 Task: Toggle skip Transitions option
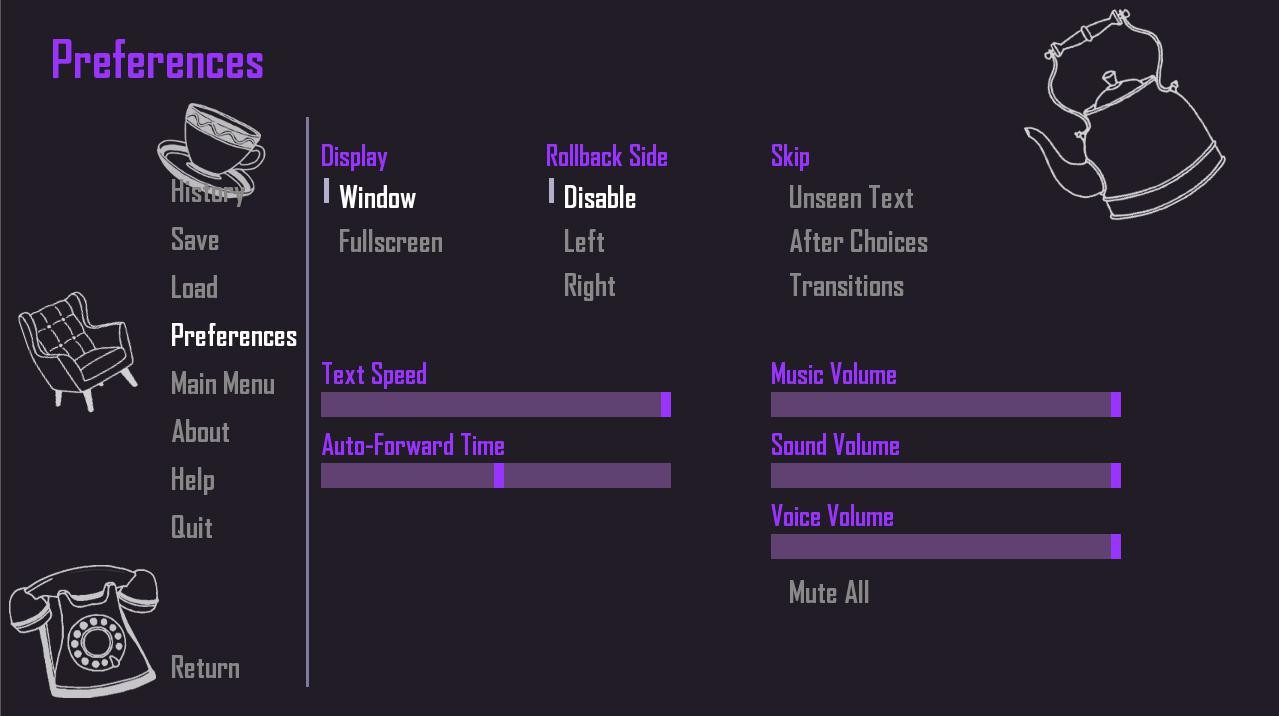(x=846, y=286)
